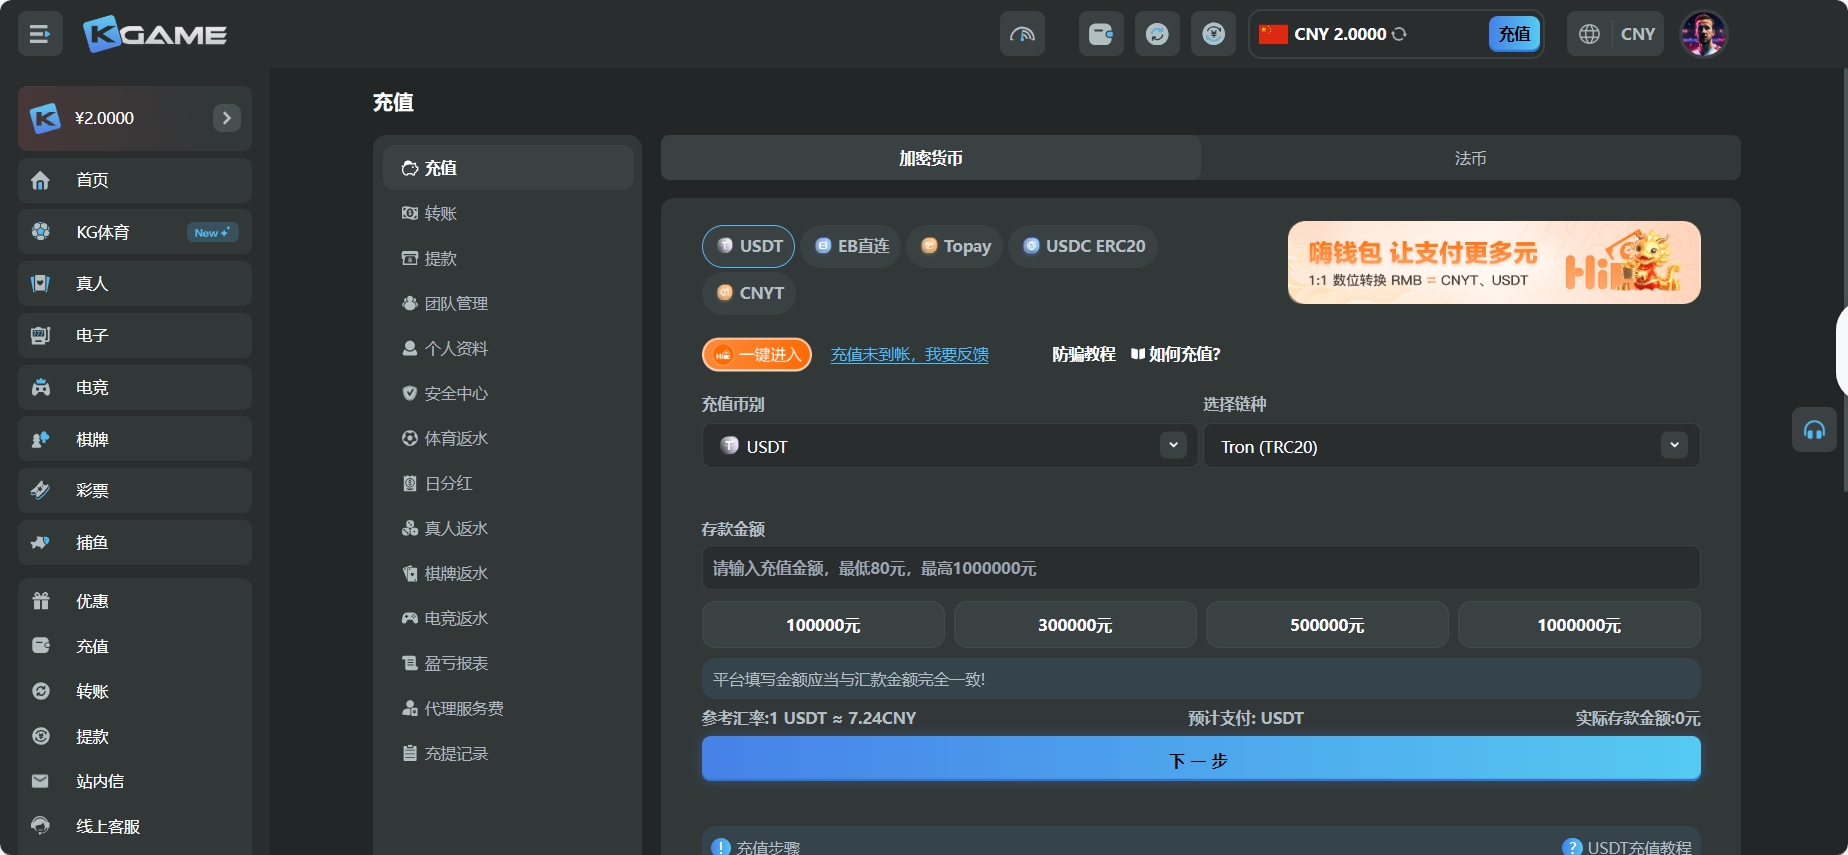The image size is (1848, 855).
Task: Click the hamburger menu icon
Action: pyautogui.click(x=40, y=35)
